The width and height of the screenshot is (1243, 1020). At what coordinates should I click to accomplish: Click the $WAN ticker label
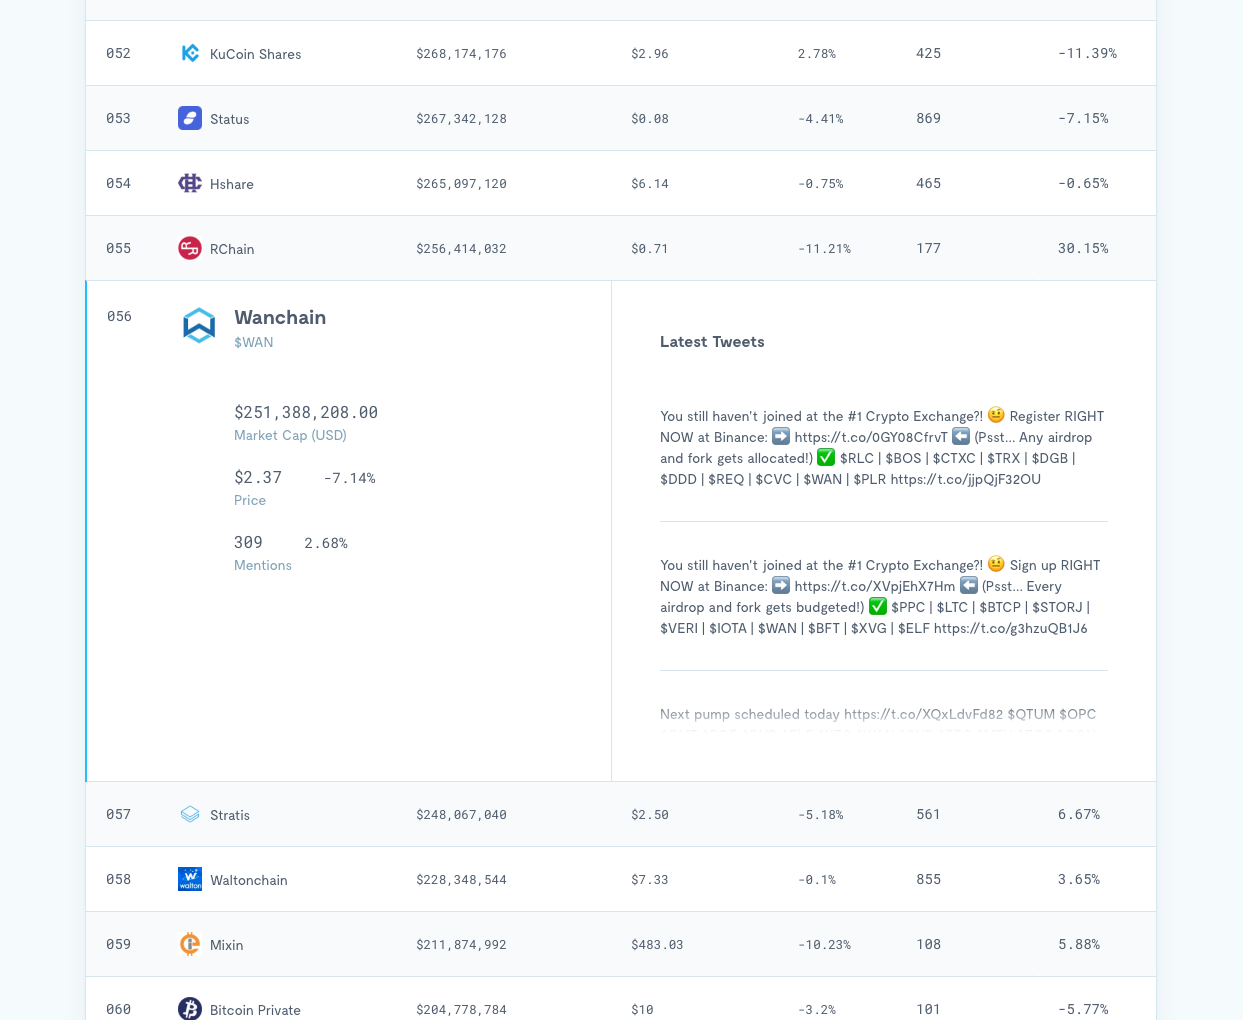click(x=253, y=342)
